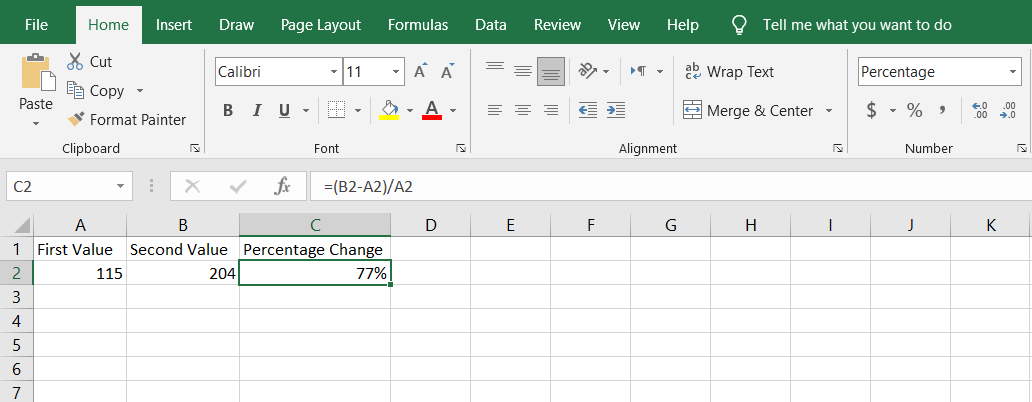Screen dimensions: 1032x402
Task: Toggle Bold formatting
Action: (x=228, y=110)
